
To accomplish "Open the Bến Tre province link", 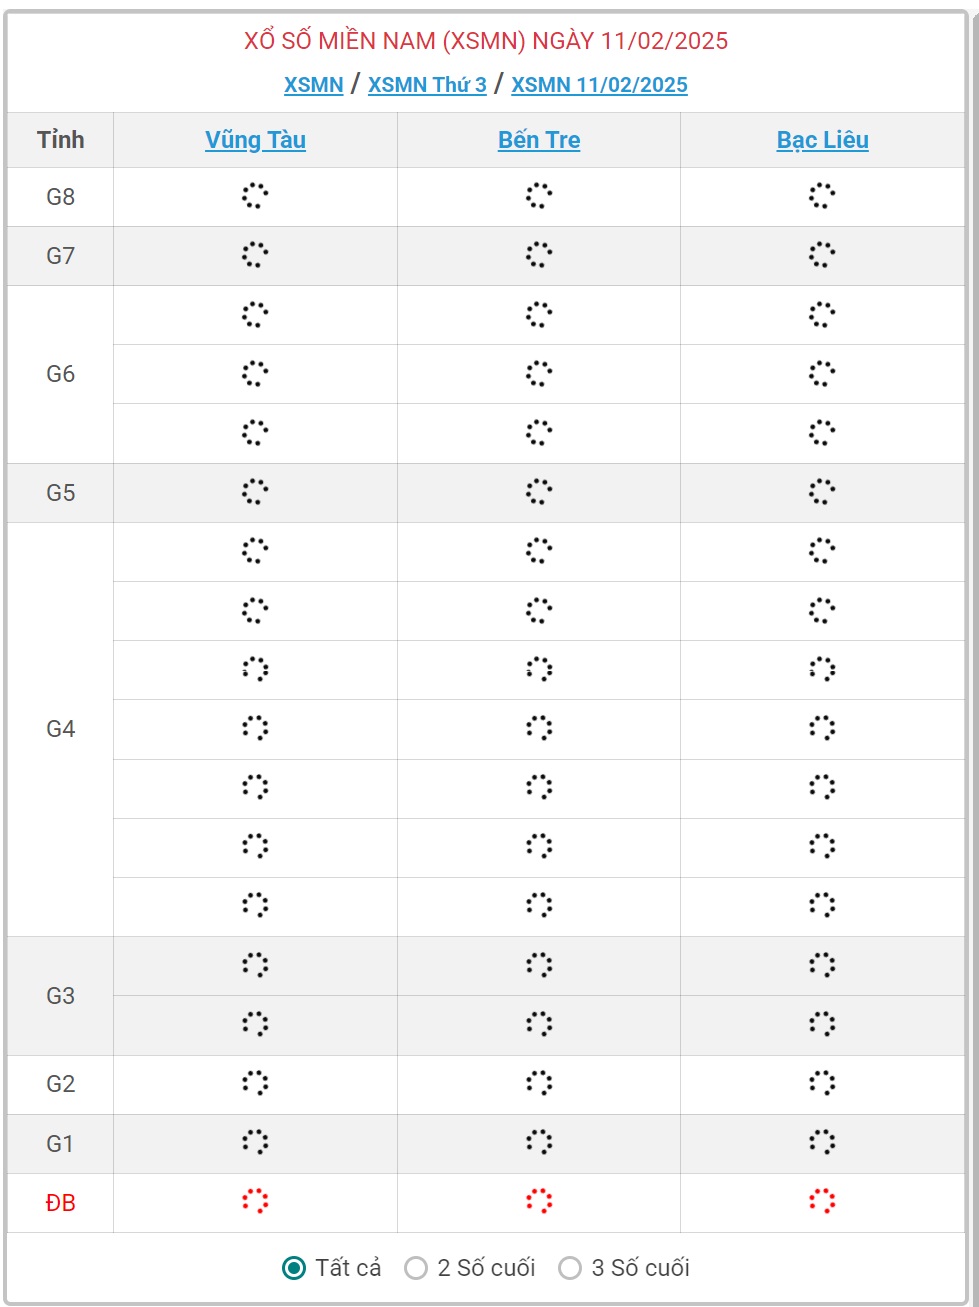I will click(539, 140).
